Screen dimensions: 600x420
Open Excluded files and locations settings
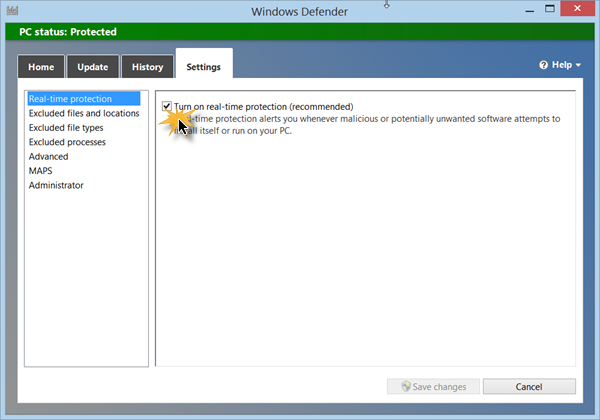tap(84, 114)
